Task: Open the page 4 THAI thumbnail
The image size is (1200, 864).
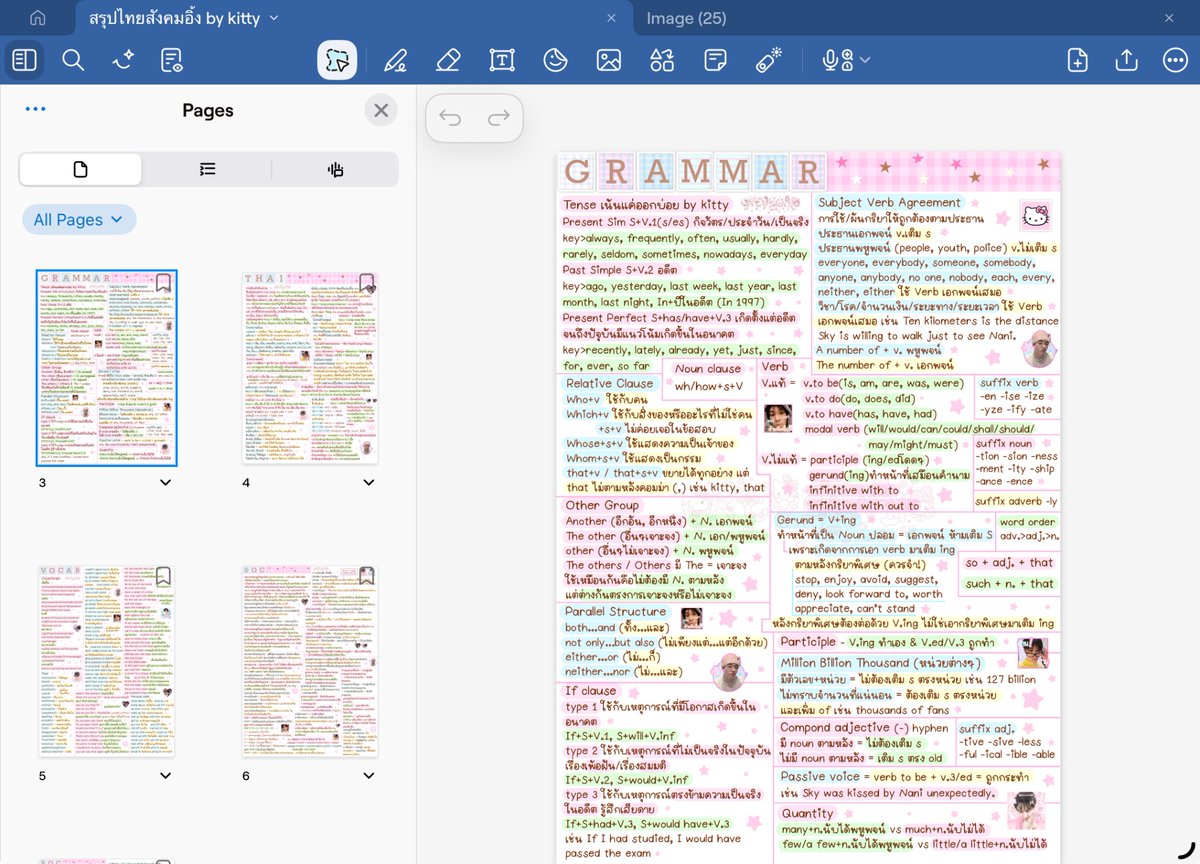Action: point(310,368)
